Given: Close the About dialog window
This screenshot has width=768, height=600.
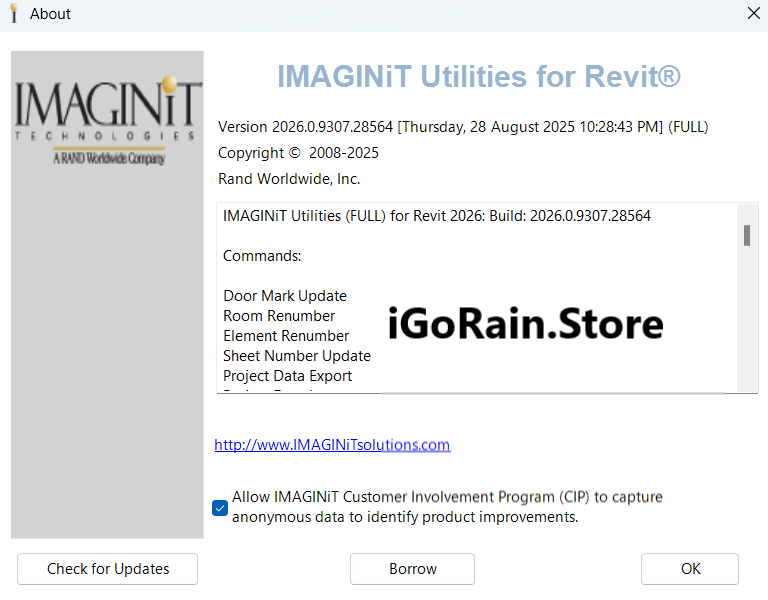Looking at the screenshot, I should [x=754, y=13].
